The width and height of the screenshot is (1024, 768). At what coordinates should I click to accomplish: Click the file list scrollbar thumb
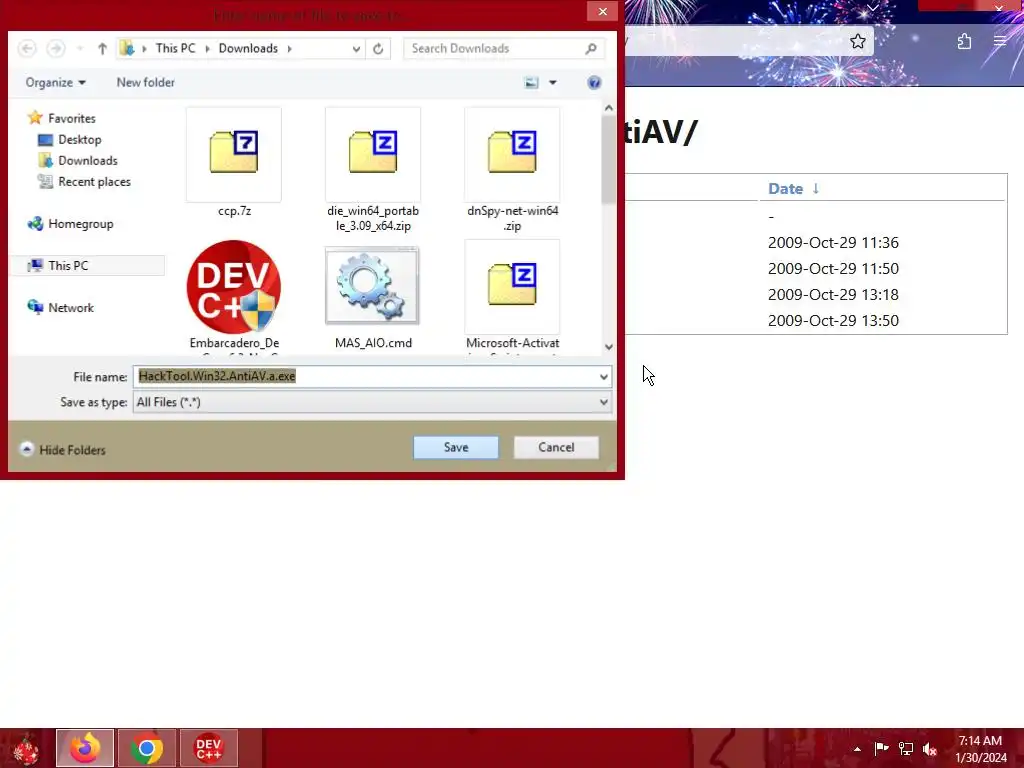click(609, 160)
